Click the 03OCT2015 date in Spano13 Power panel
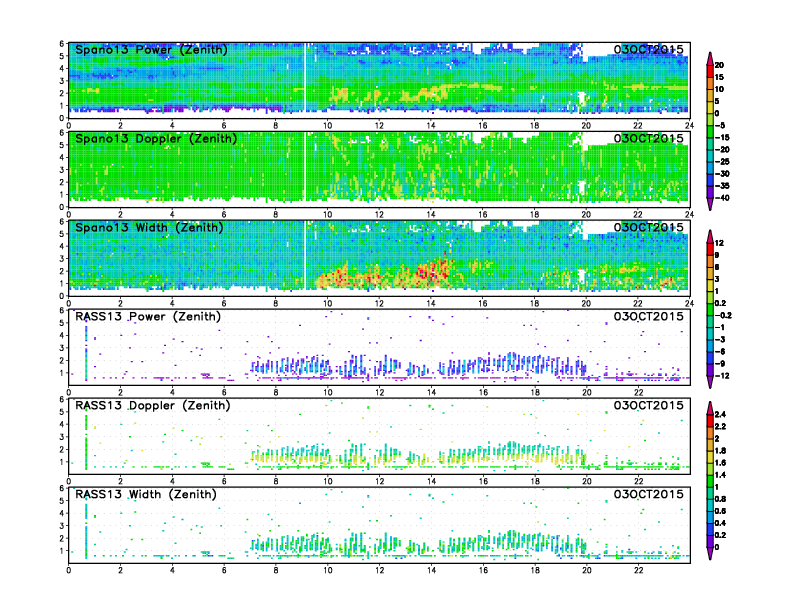 649,49
